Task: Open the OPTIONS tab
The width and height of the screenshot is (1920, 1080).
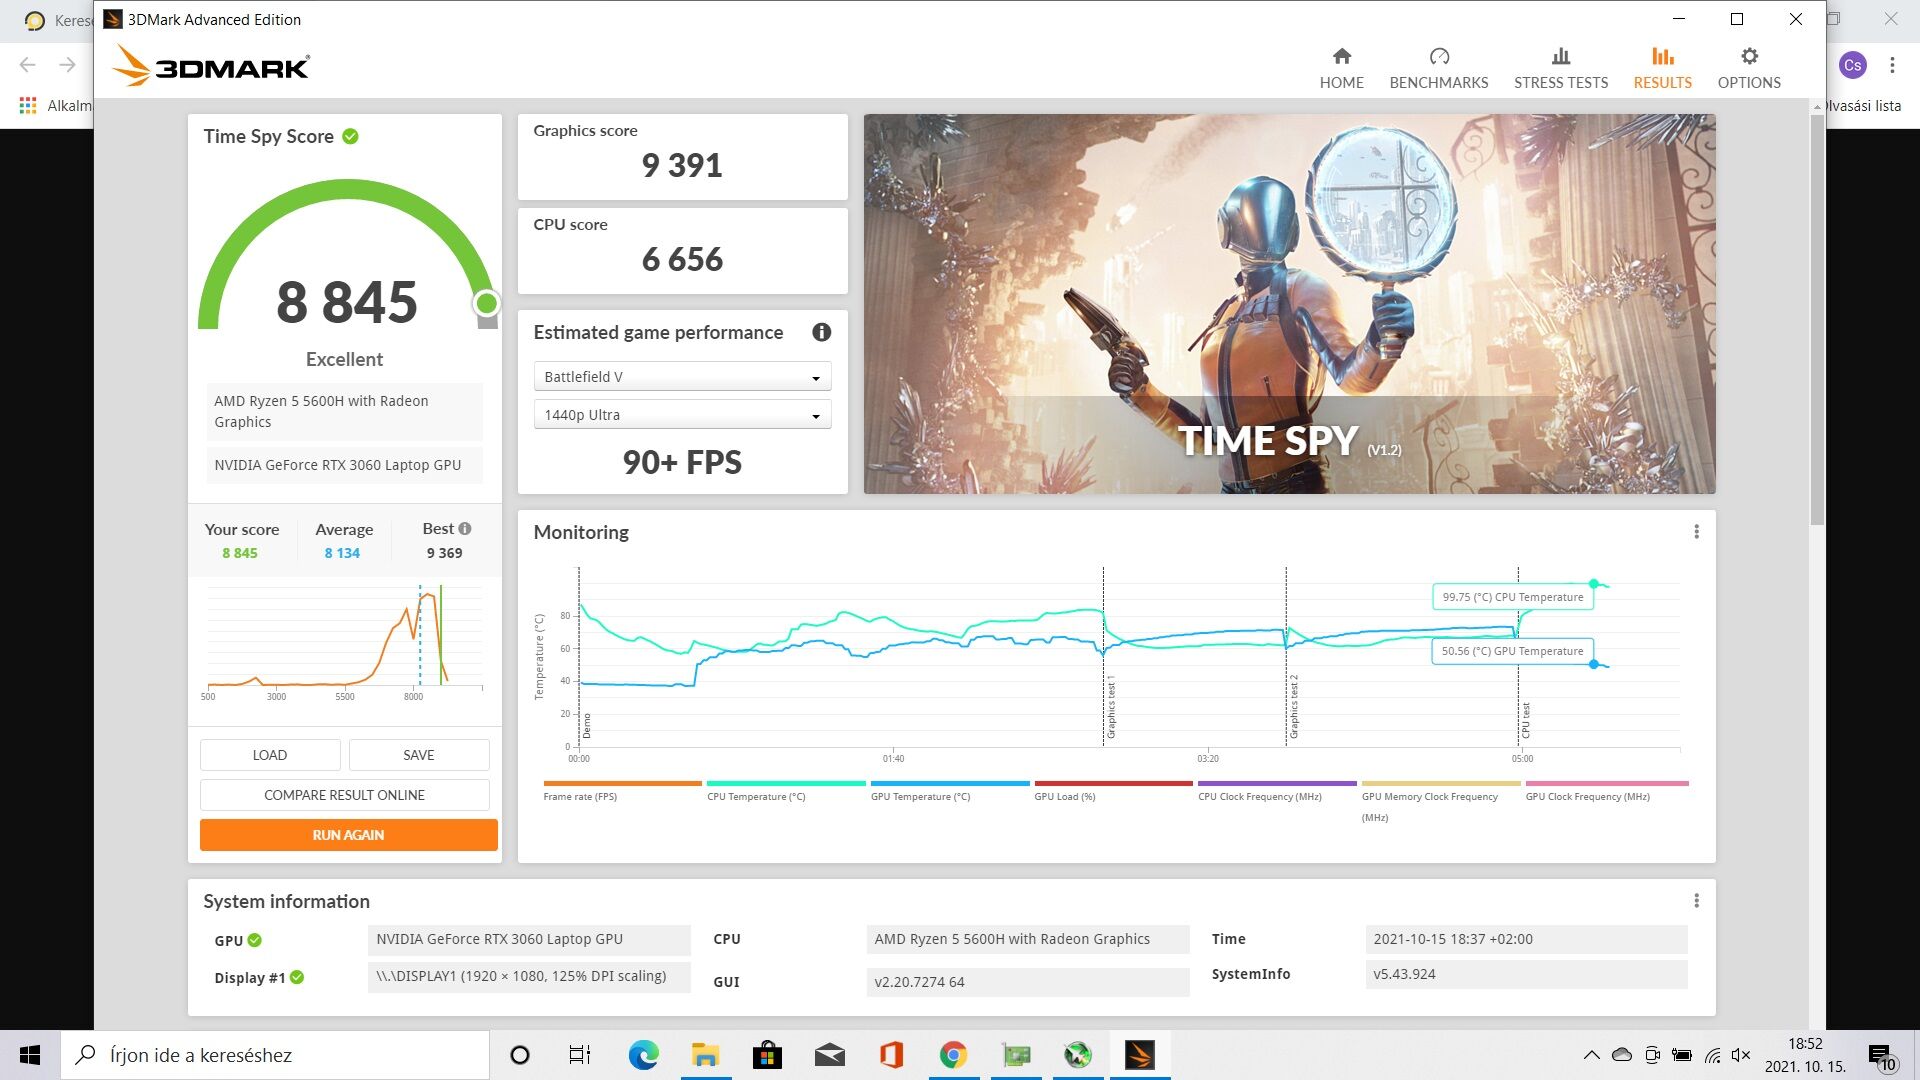Action: pyautogui.click(x=1749, y=68)
